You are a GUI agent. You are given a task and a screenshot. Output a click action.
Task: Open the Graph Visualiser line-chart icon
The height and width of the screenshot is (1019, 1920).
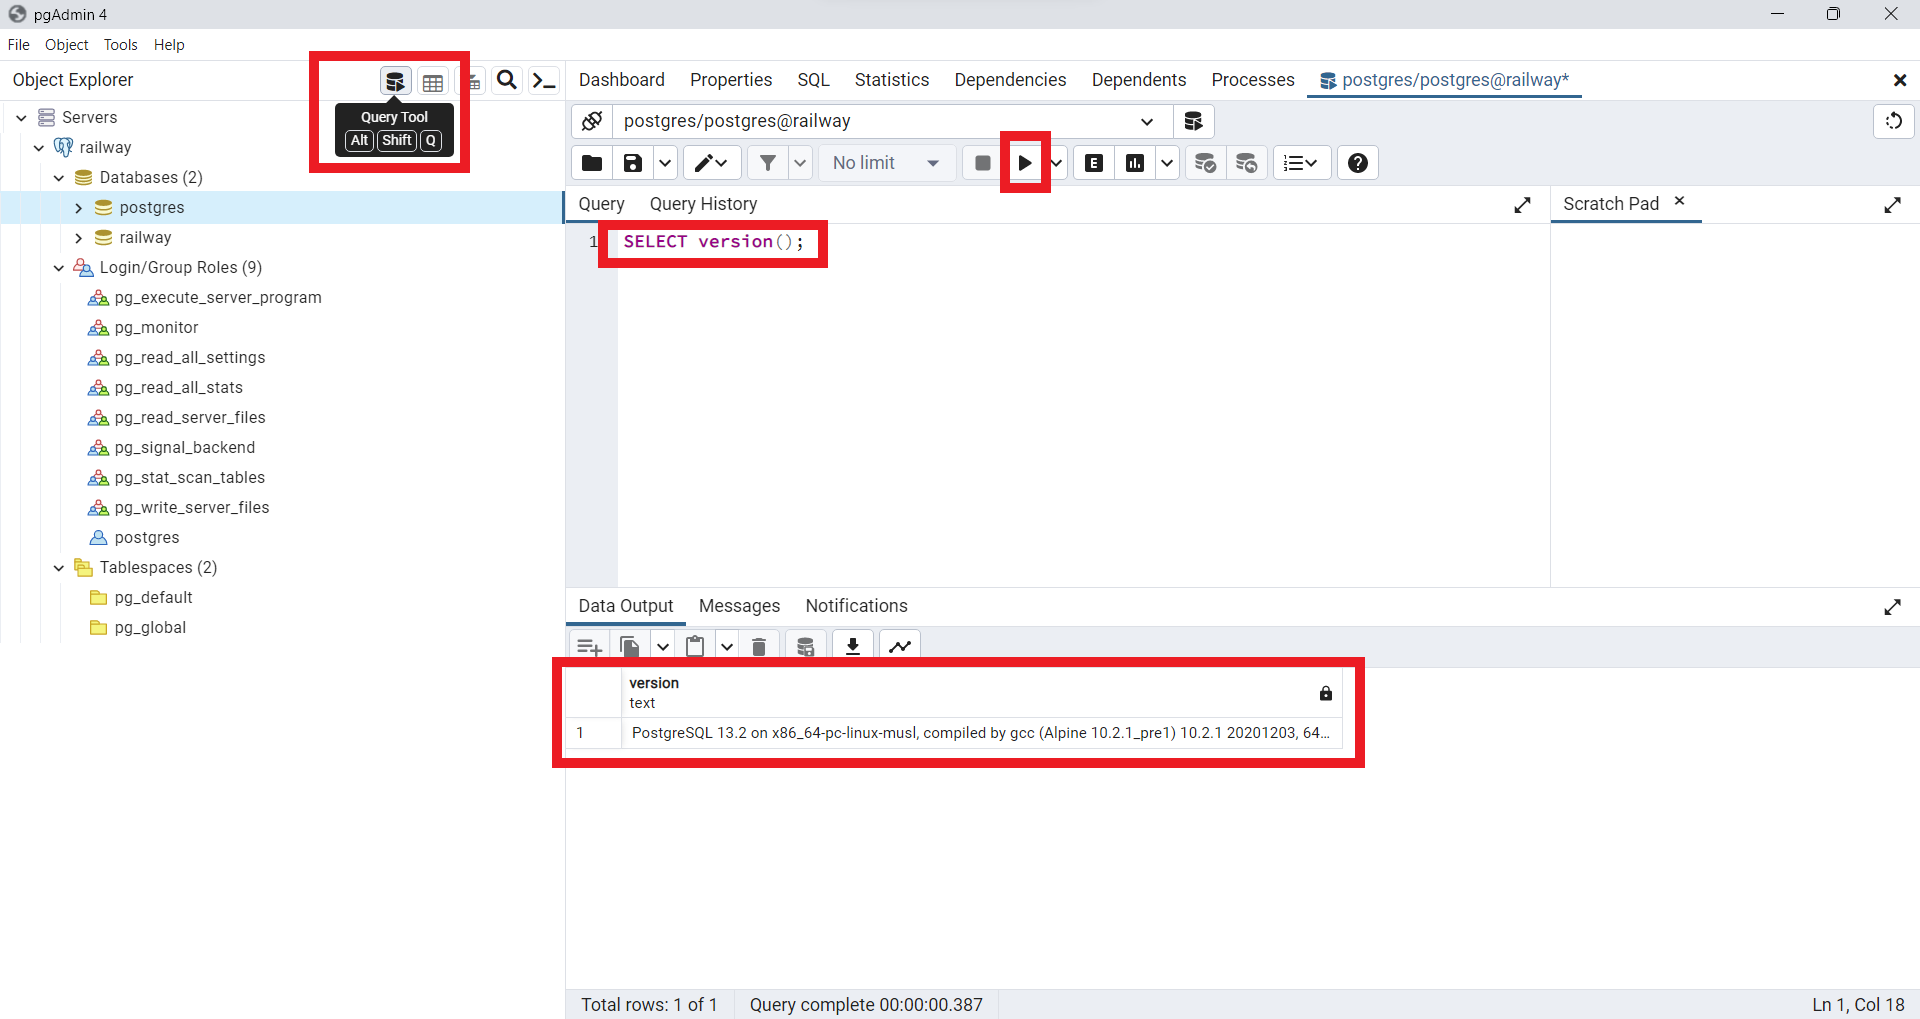click(900, 647)
